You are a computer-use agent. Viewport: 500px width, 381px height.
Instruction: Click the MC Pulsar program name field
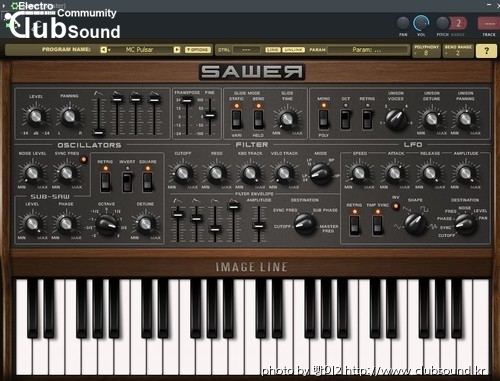coord(140,50)
